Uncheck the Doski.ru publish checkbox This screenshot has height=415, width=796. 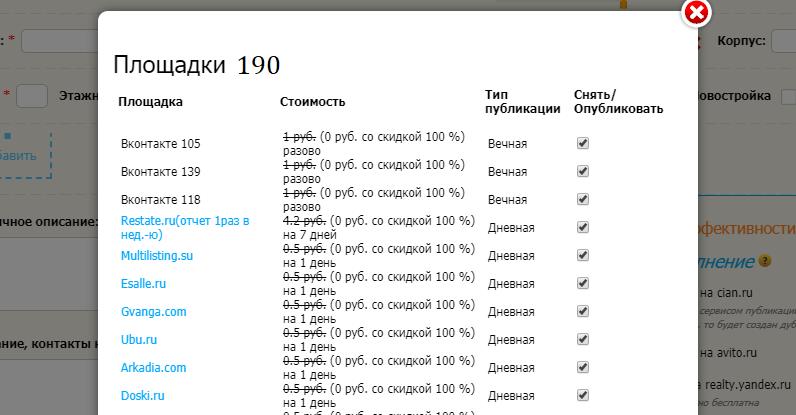pos(583,396)
